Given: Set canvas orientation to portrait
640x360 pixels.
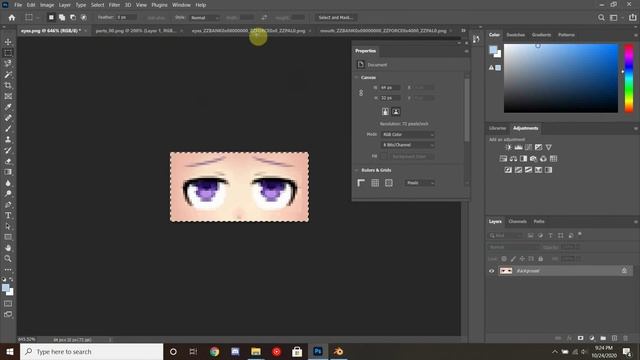Looking at the screenshot, I should (385, 112).
